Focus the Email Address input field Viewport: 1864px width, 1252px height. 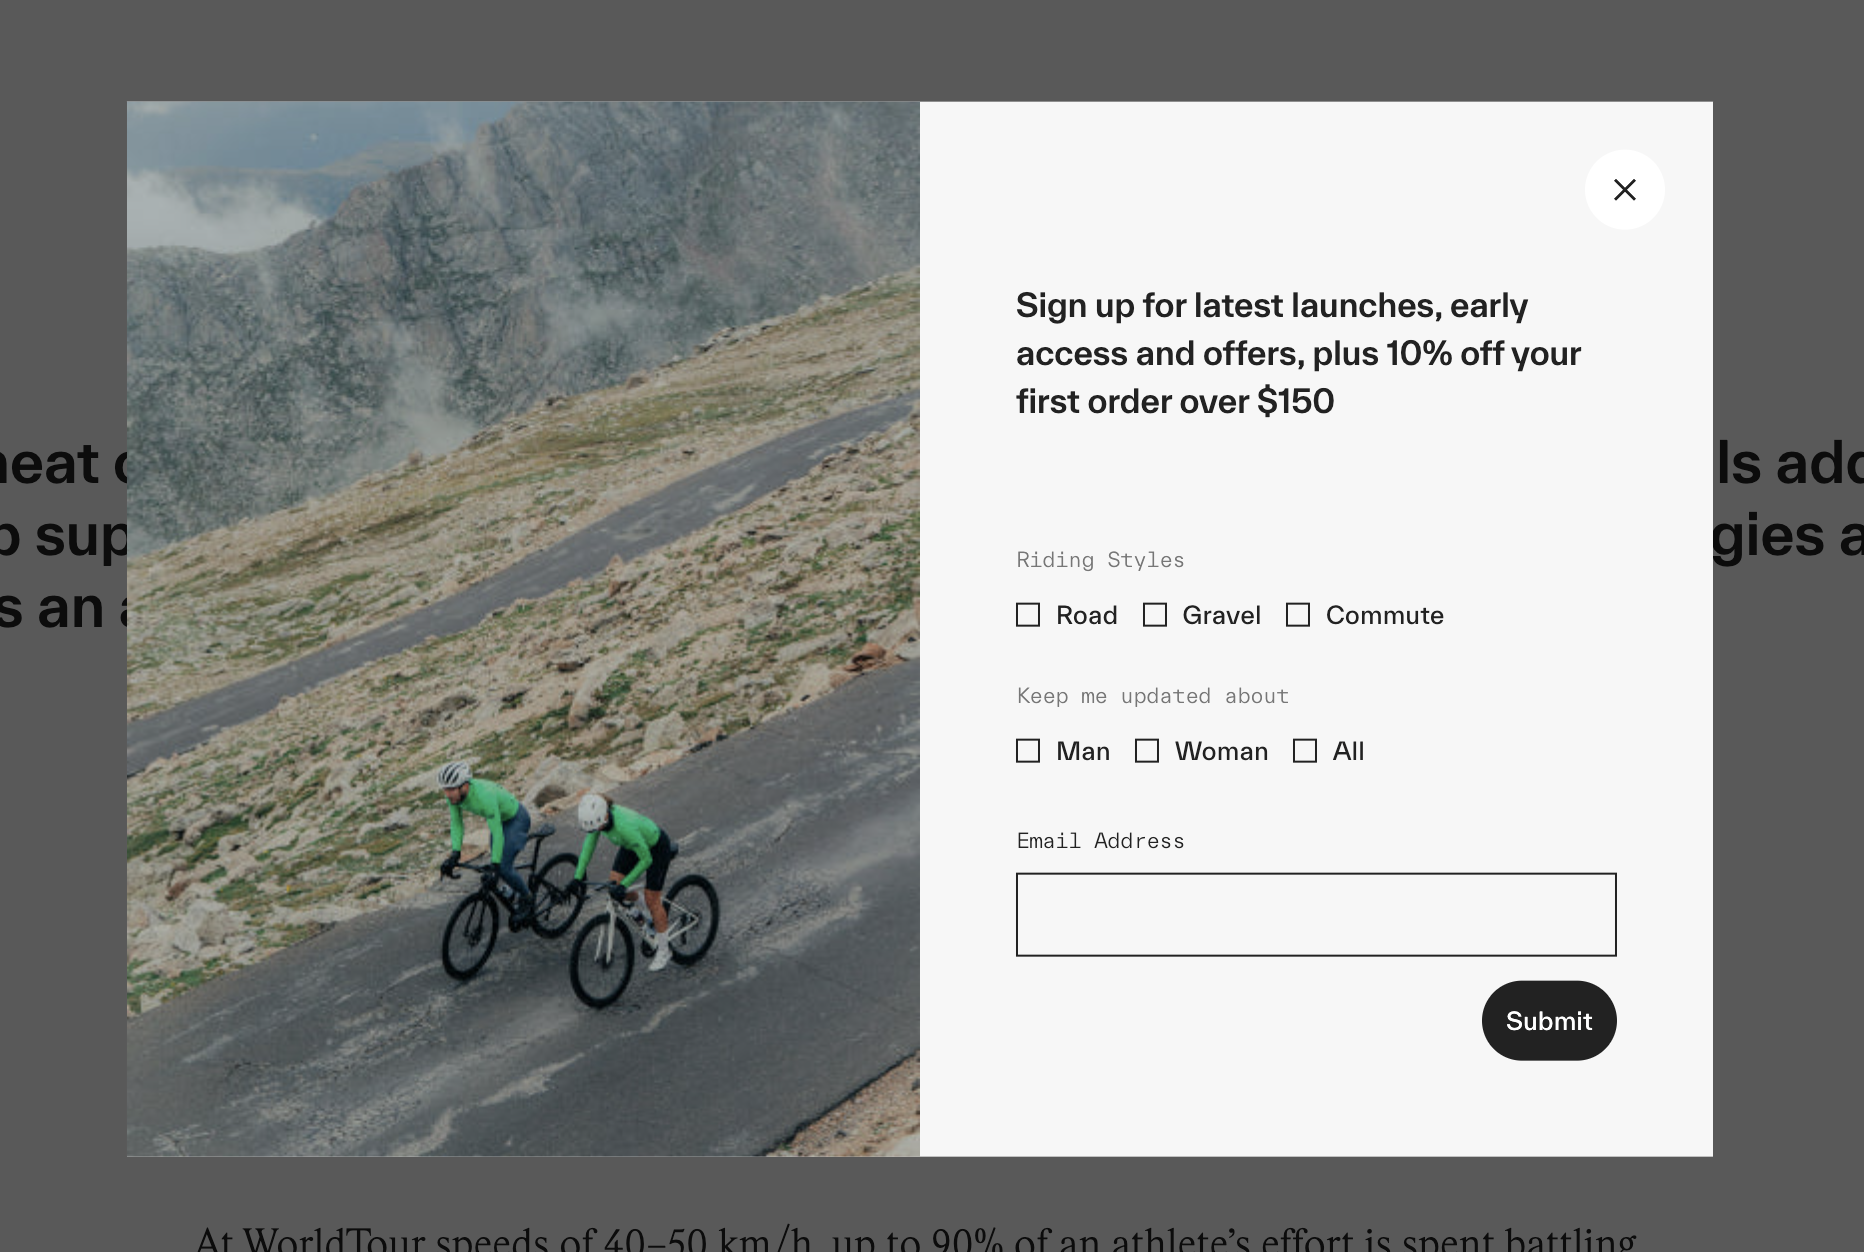(x=1315, y=915)
